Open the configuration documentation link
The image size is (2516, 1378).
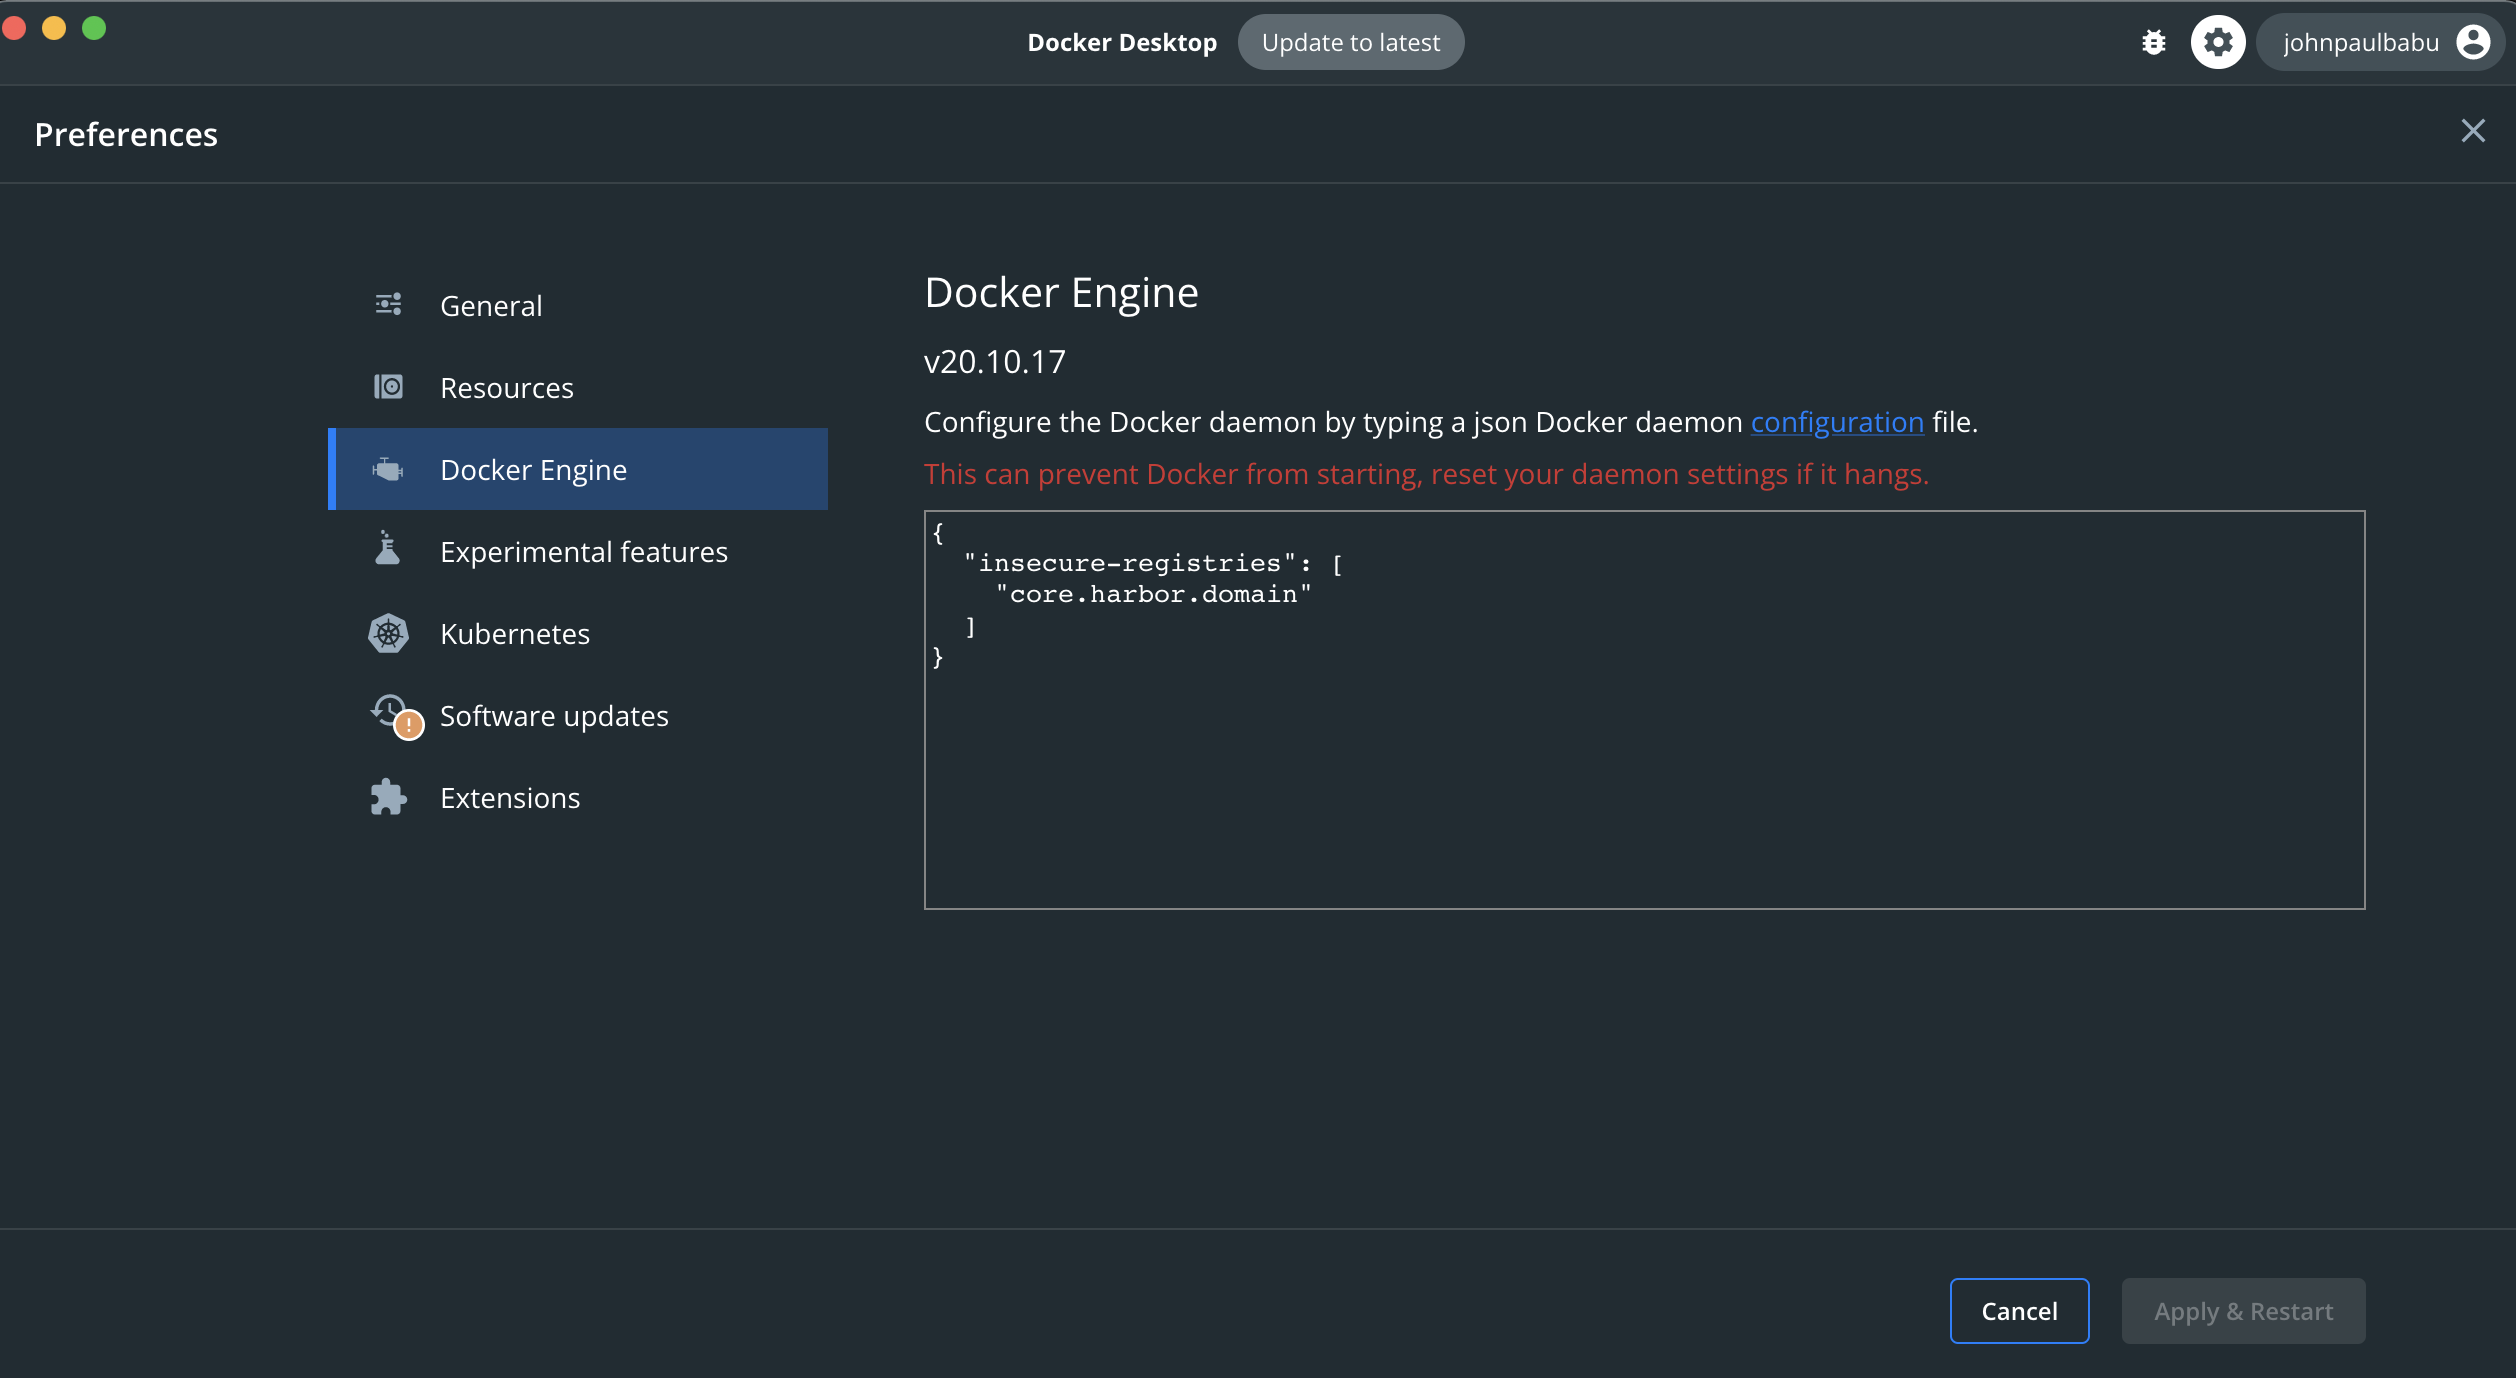click(1836, 422)
